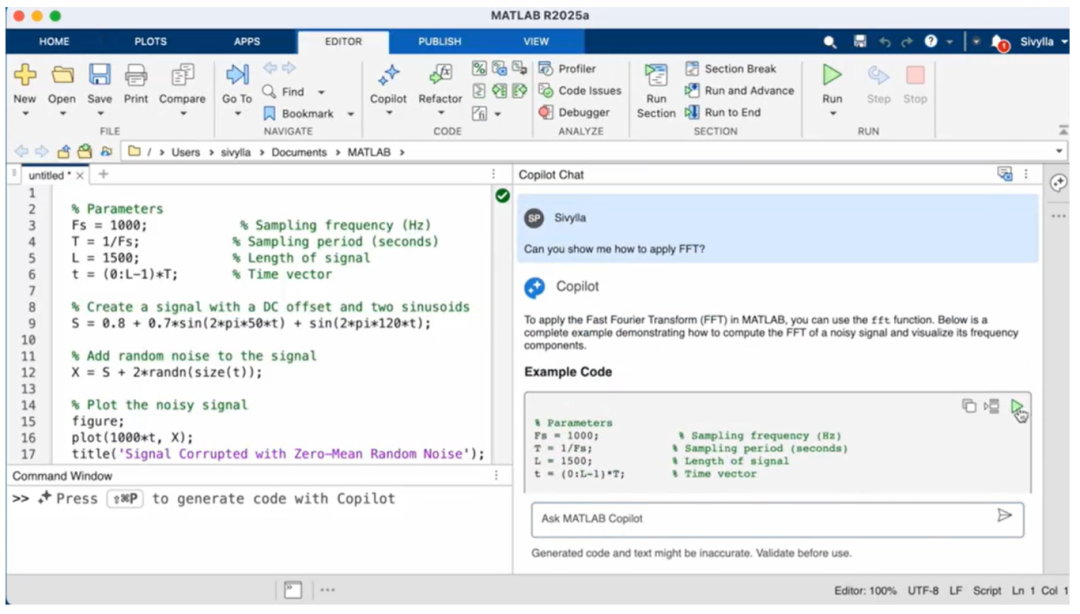Click the Print icon in the FILE group

(x=136, y=75)
